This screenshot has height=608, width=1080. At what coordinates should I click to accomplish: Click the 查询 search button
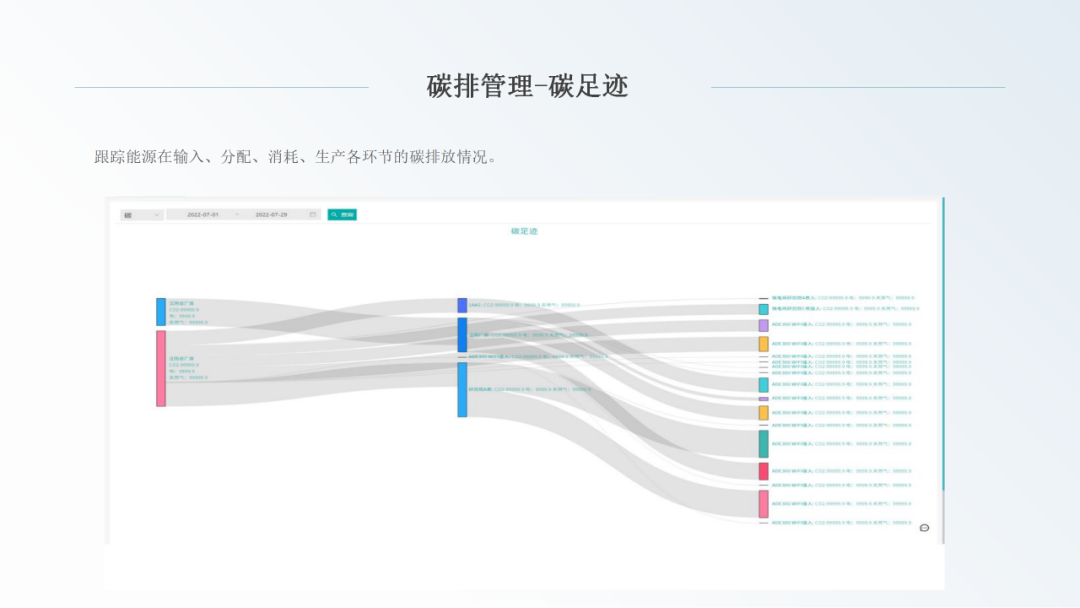[344, 213]
